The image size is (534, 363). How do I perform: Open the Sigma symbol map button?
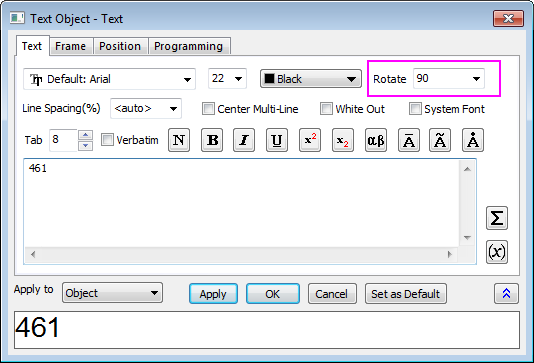click(497, 218)
